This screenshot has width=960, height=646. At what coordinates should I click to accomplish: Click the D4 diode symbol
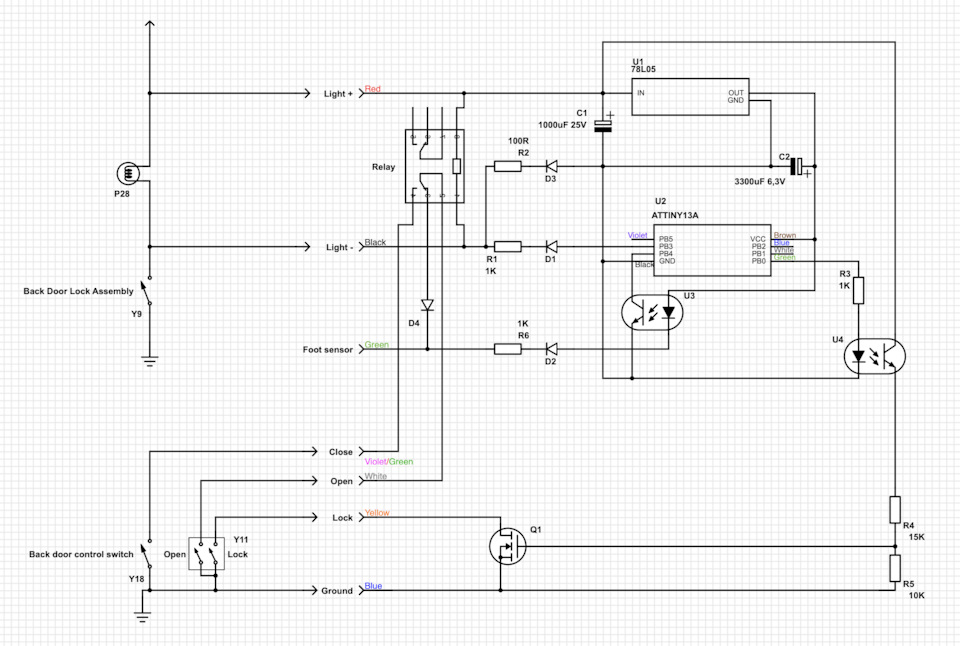pos(427,305)
